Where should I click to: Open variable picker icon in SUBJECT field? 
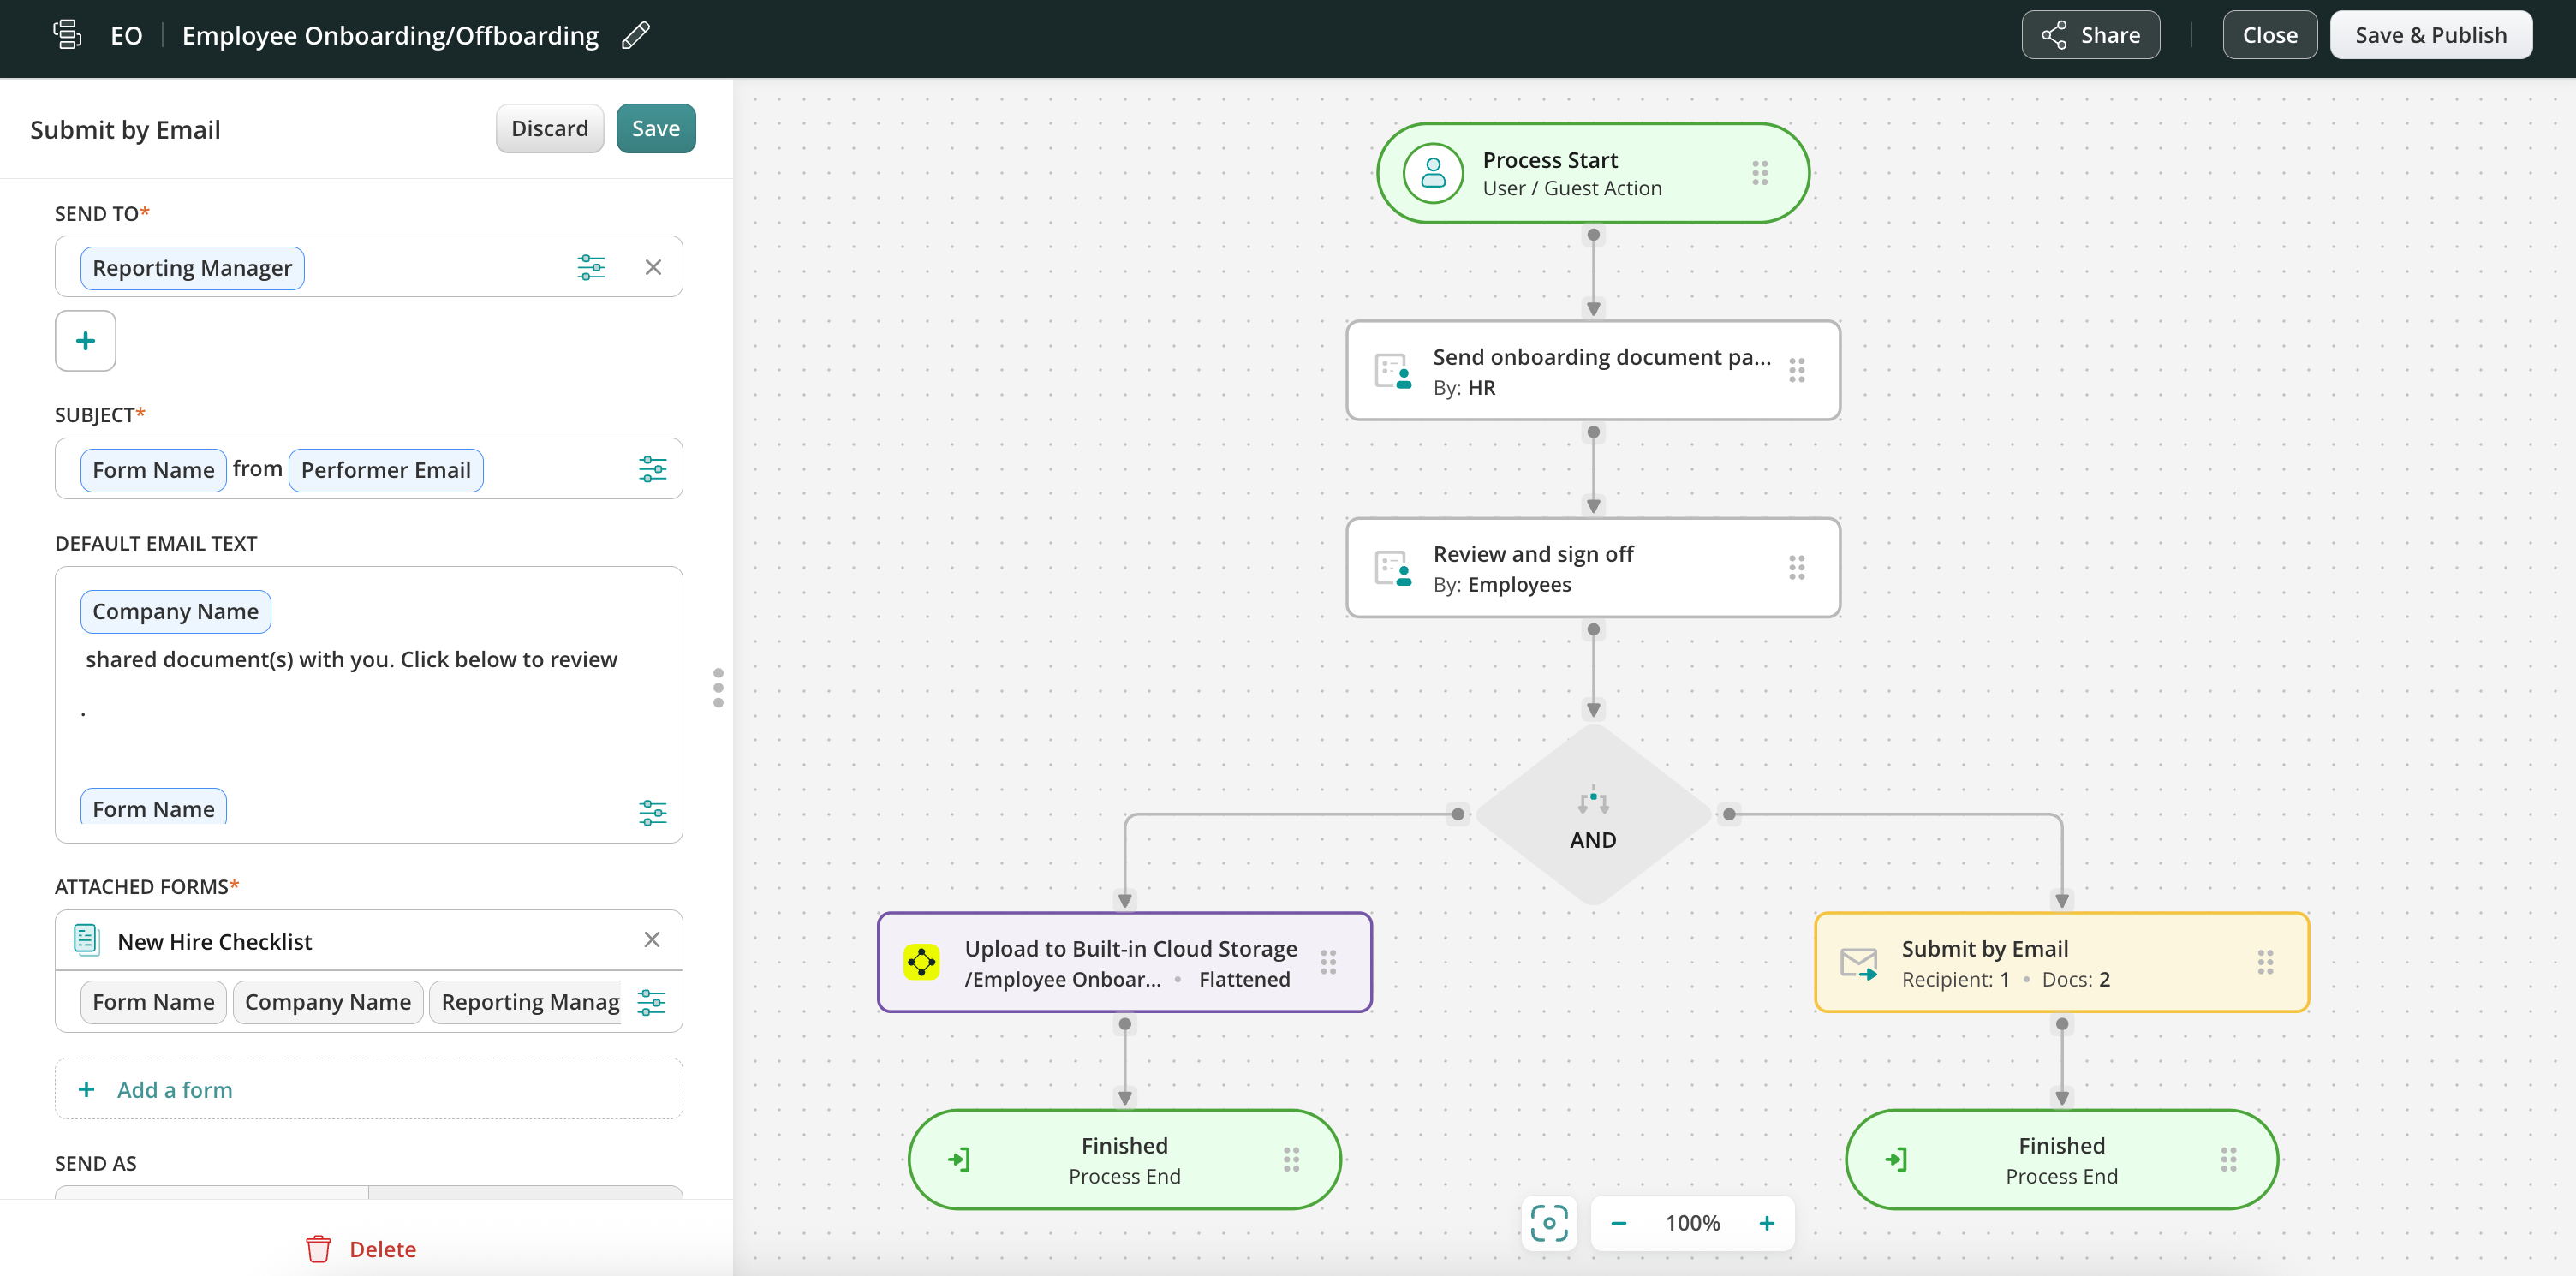pos(652,469)
